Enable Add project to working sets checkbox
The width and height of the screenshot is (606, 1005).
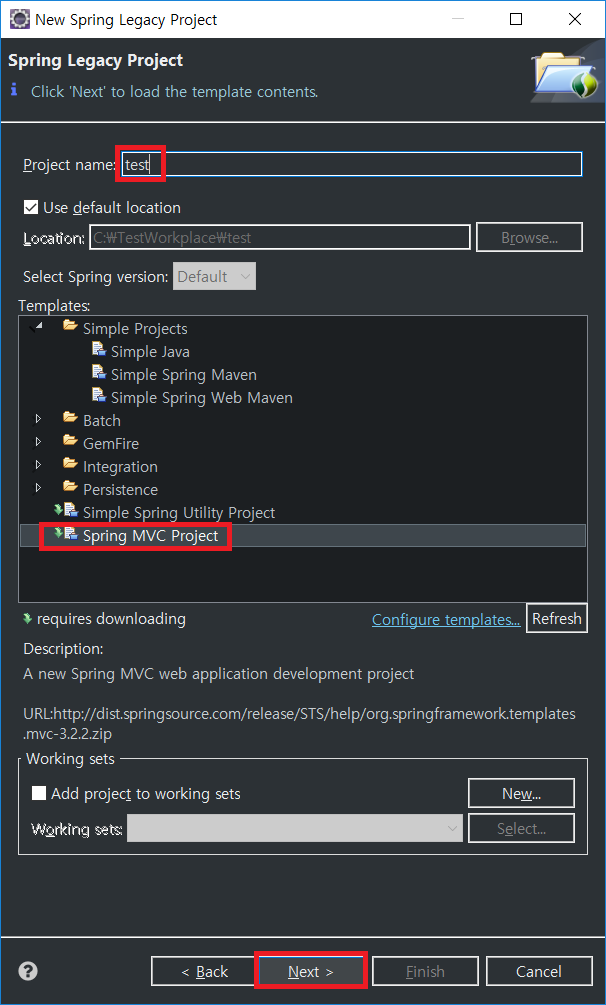[x=39, y=793]
